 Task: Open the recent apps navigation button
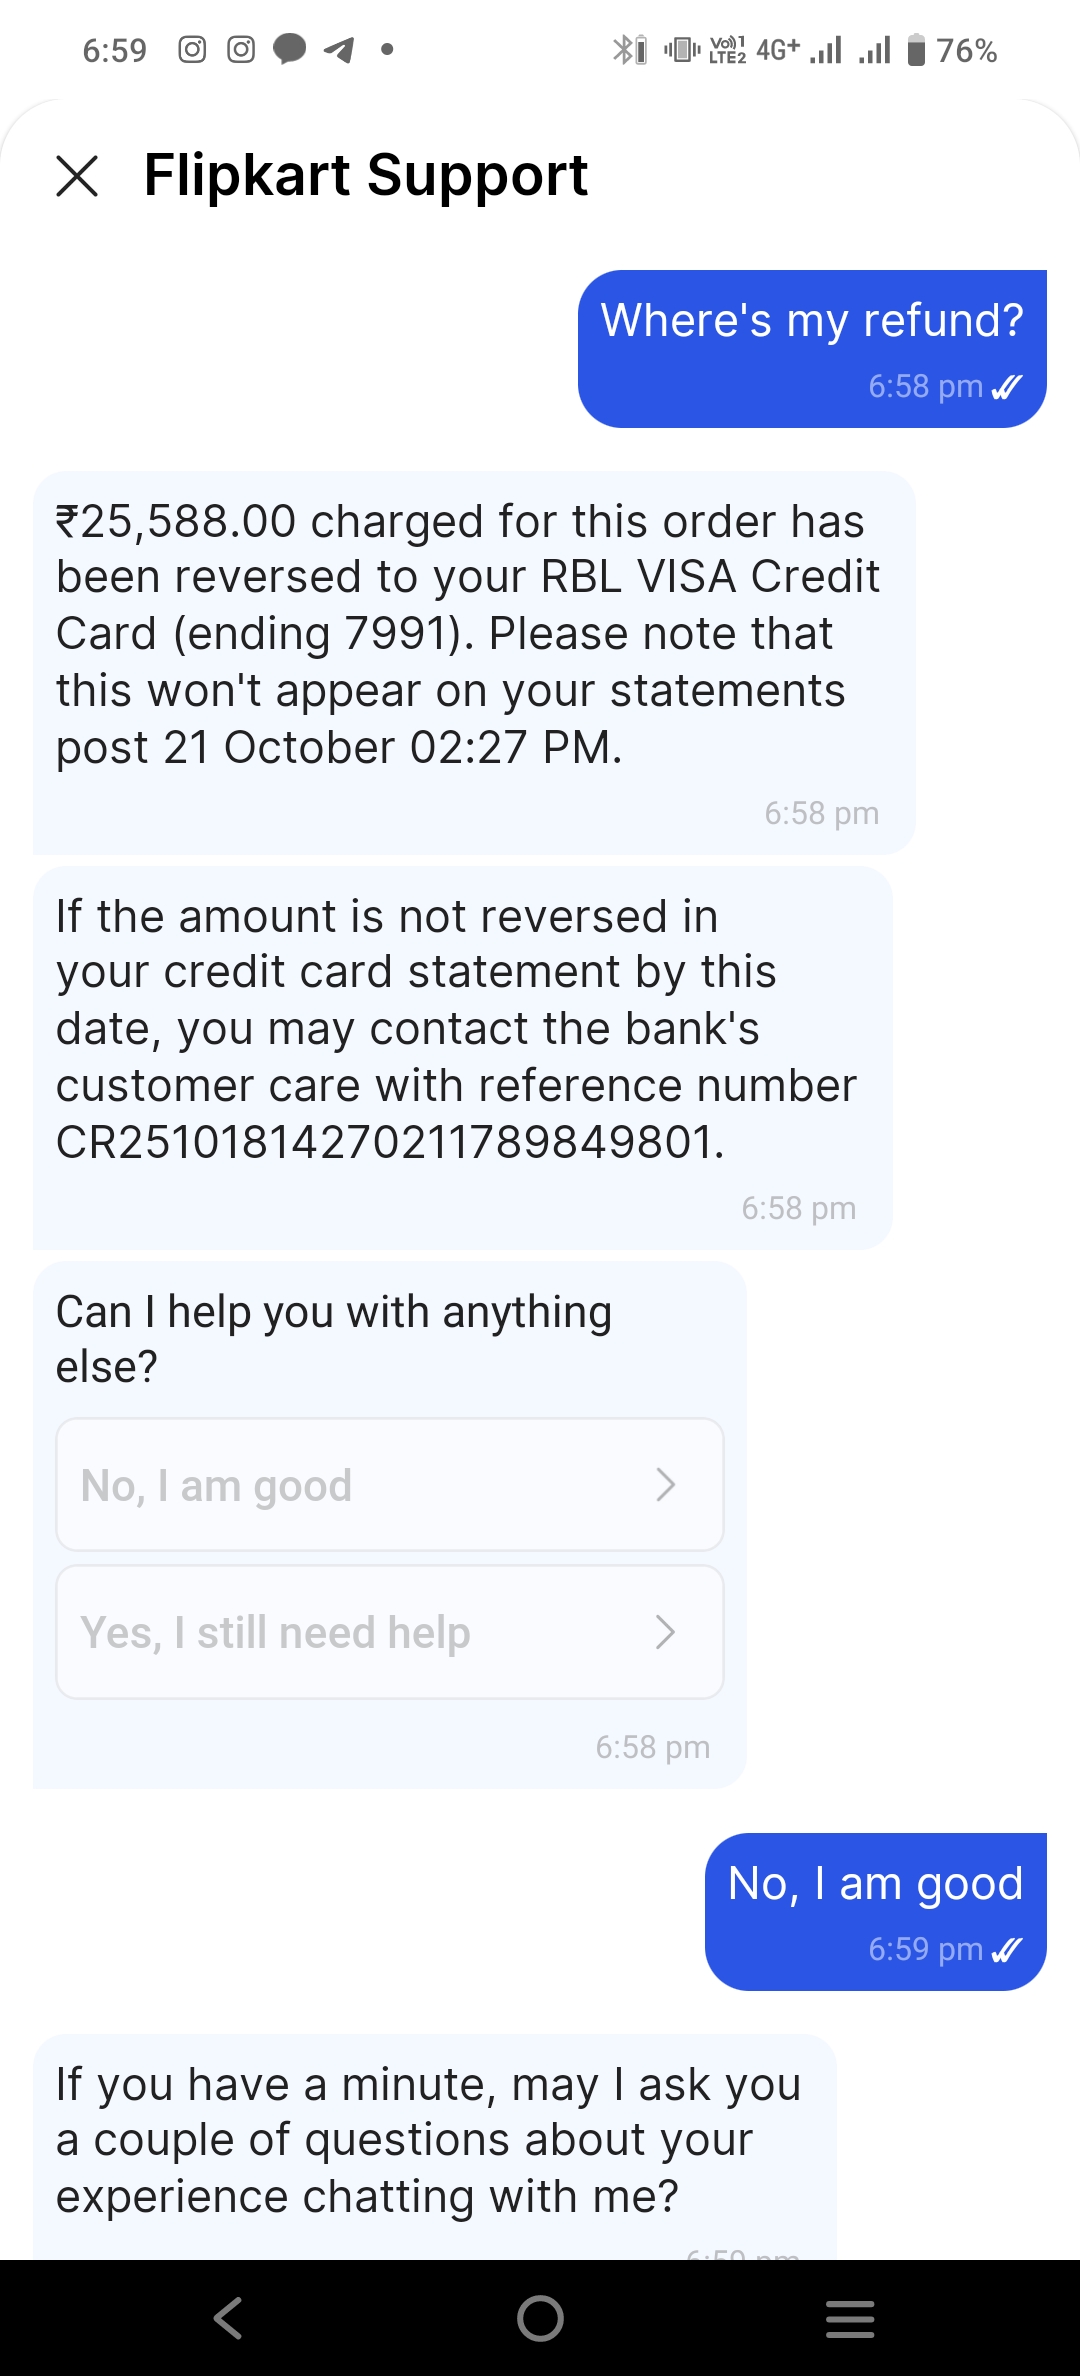pos(850,2318)
